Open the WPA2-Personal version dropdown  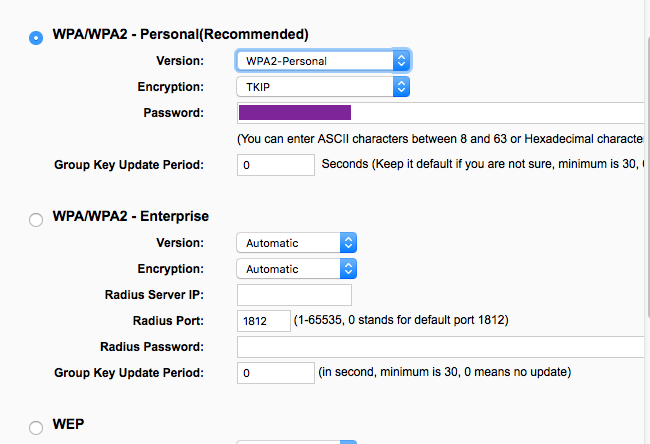pos(323,61)
